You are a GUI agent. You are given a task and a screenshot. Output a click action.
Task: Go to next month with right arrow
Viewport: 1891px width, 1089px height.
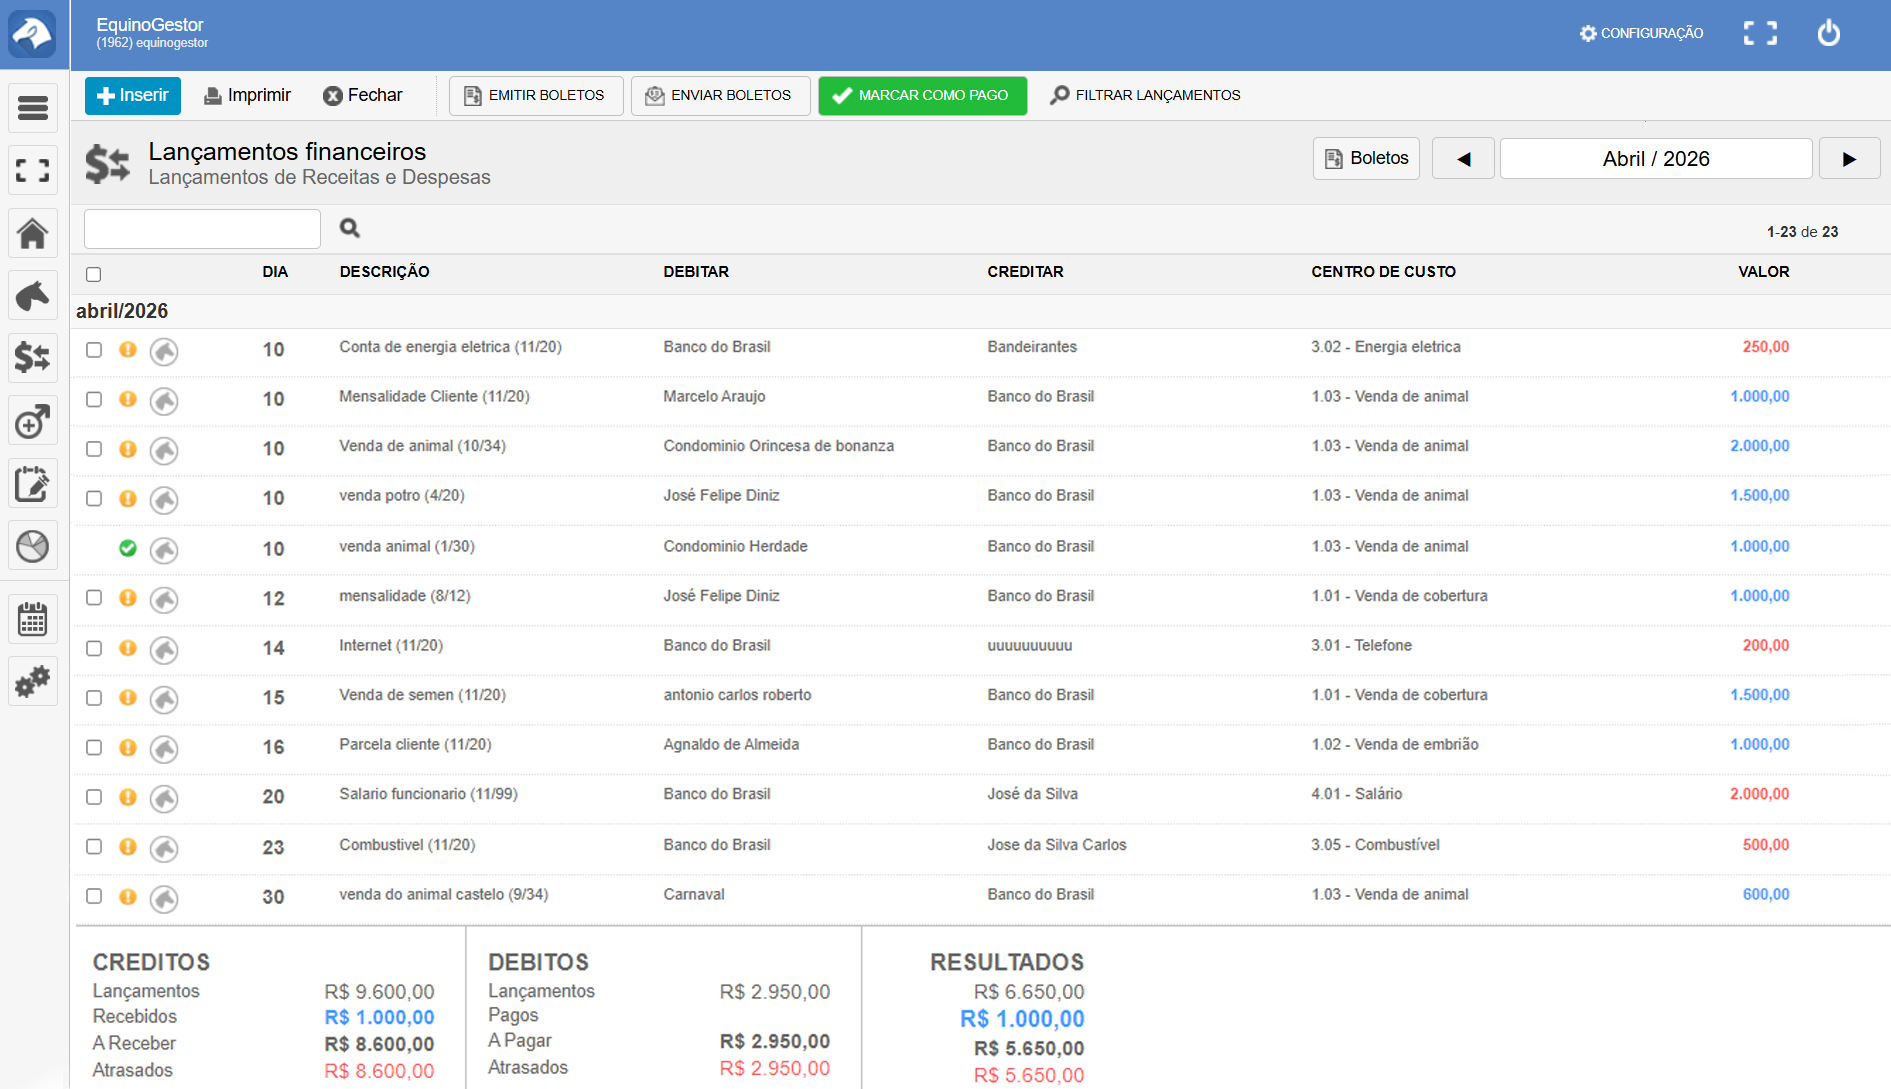pyautogui.click(x=1849, y=159)
